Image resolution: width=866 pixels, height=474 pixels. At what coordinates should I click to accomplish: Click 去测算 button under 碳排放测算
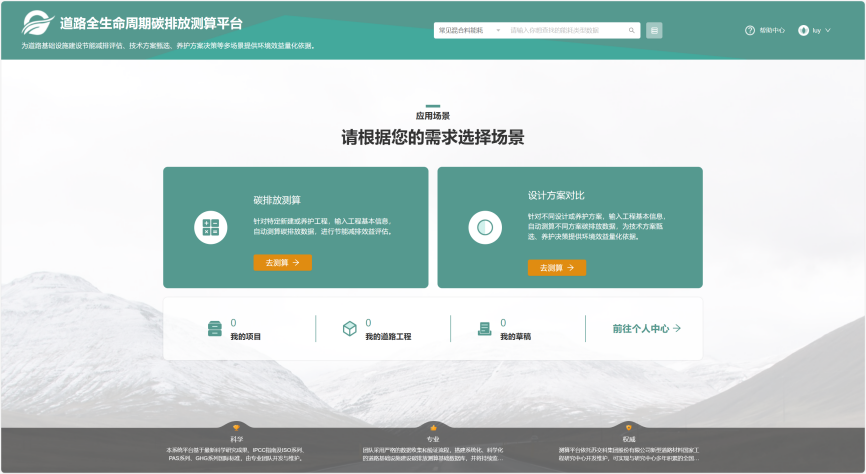pyautogui.click(x=282, y=263)
